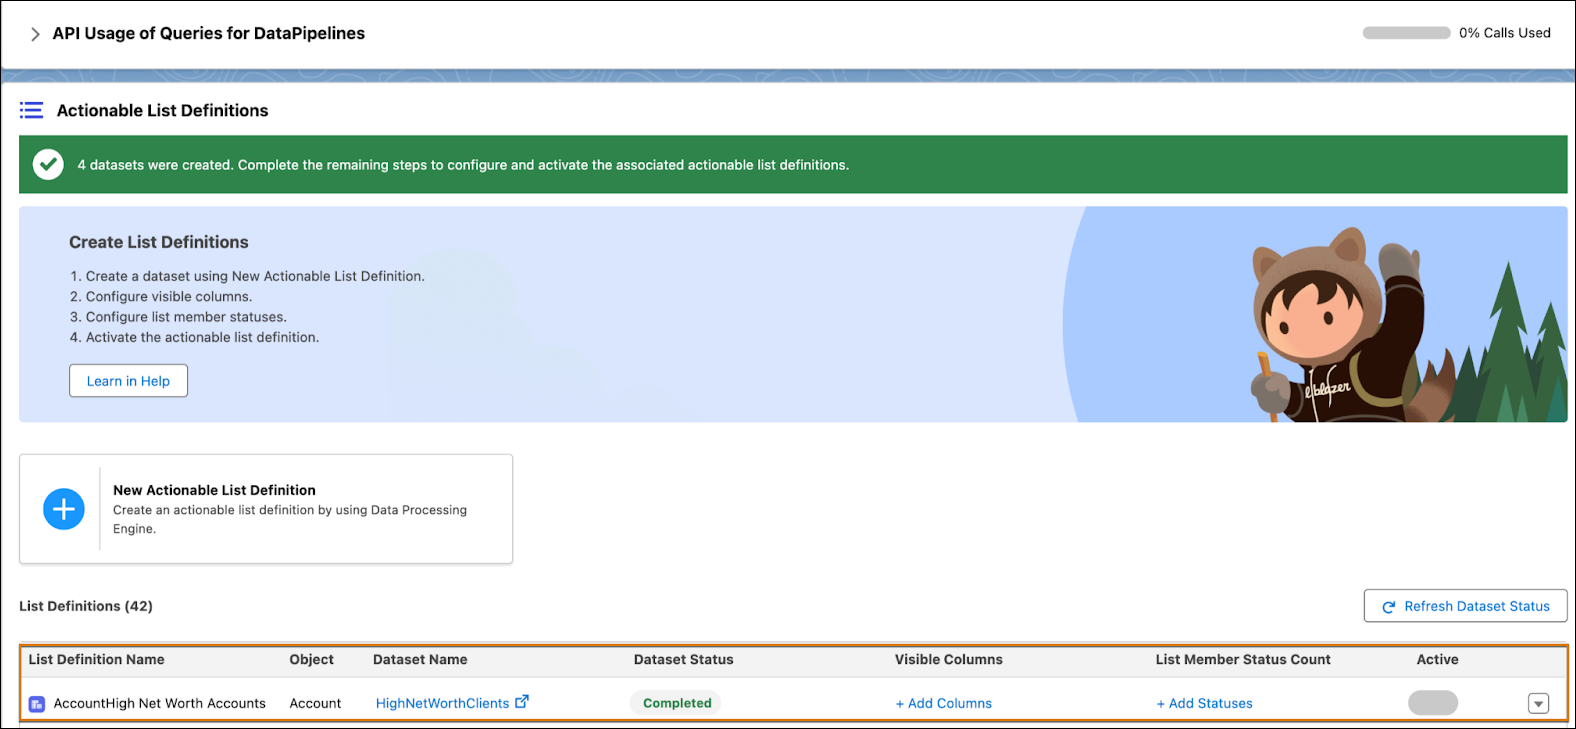
Task: Click the + Add Columns link
Action: (944, 703)
